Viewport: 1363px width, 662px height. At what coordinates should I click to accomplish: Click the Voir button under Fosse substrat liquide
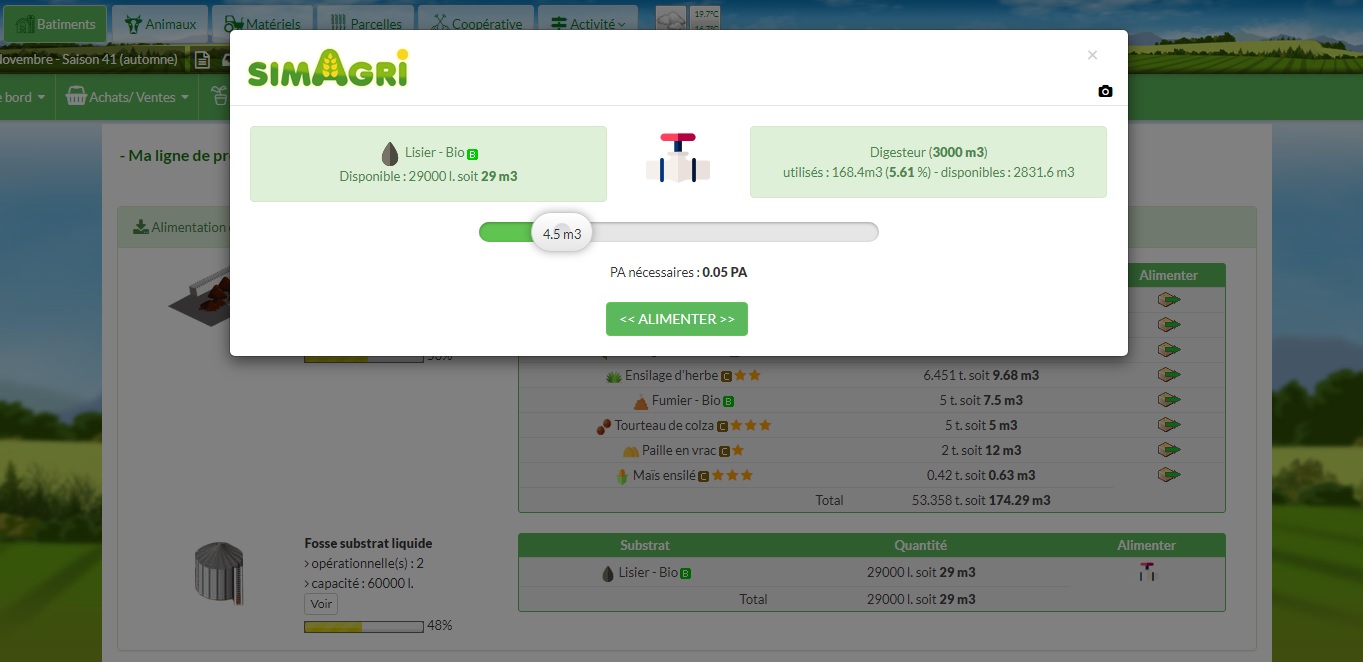321,604
